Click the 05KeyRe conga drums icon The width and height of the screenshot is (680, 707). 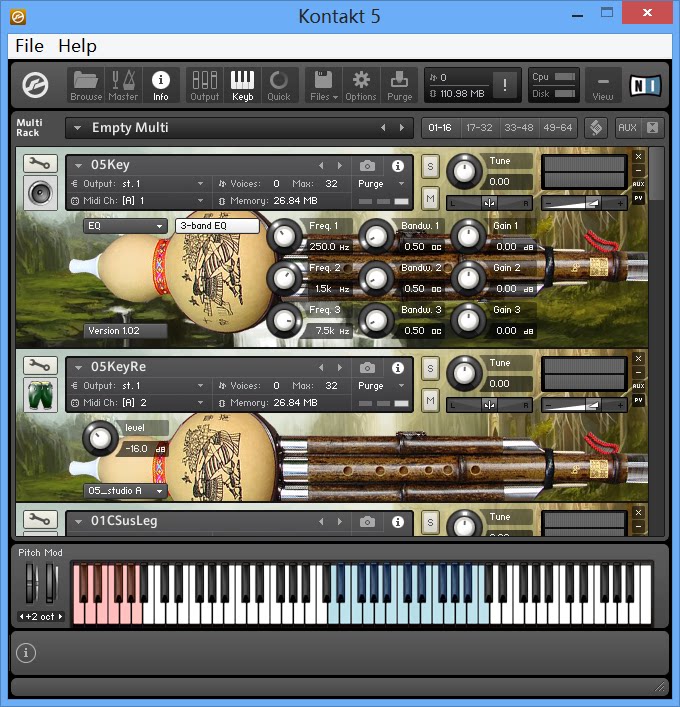tap(40, 395)
